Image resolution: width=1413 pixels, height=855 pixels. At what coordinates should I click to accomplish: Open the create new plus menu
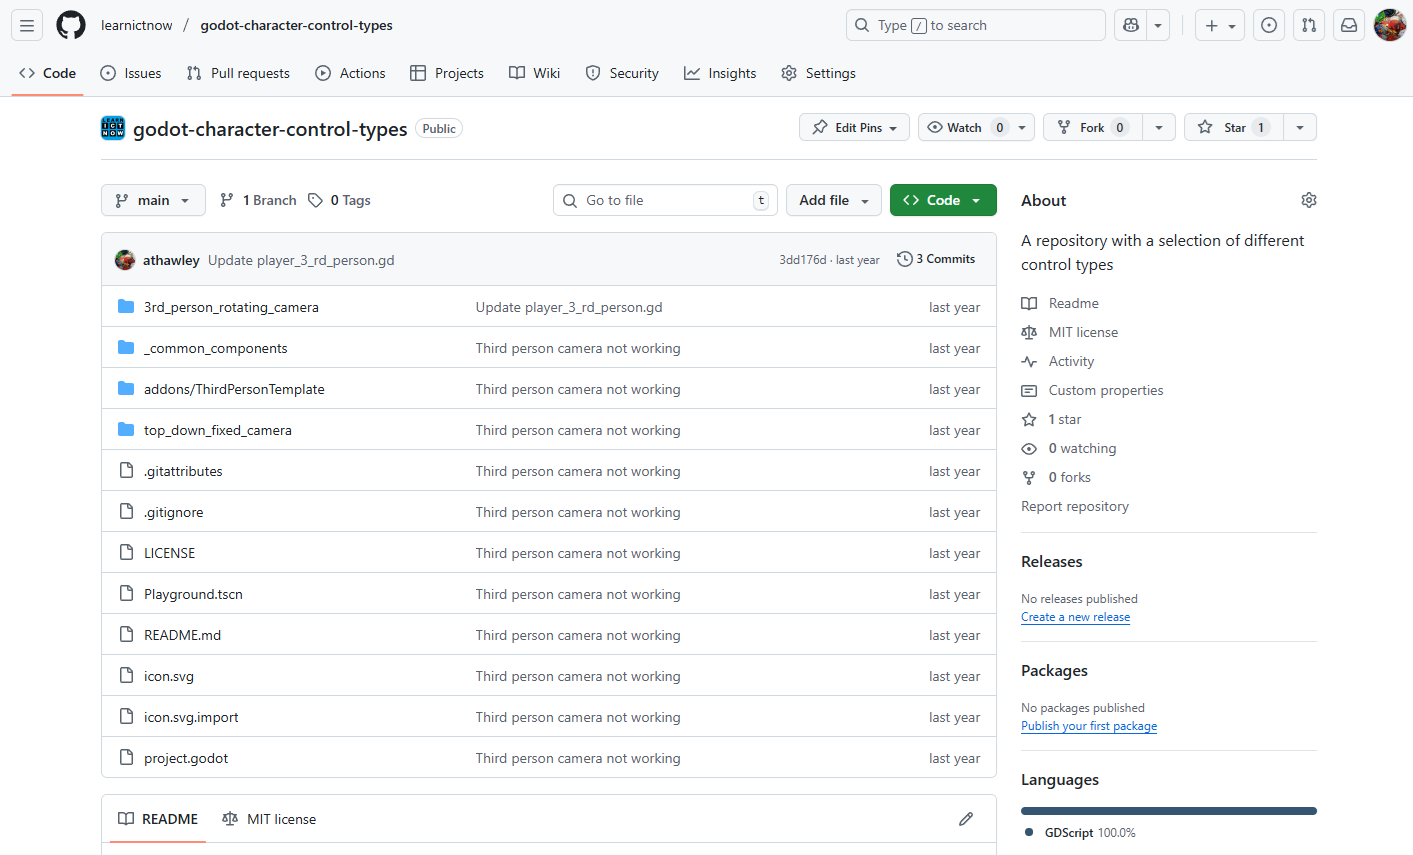pyautogui.click(x=1219, y=25)
